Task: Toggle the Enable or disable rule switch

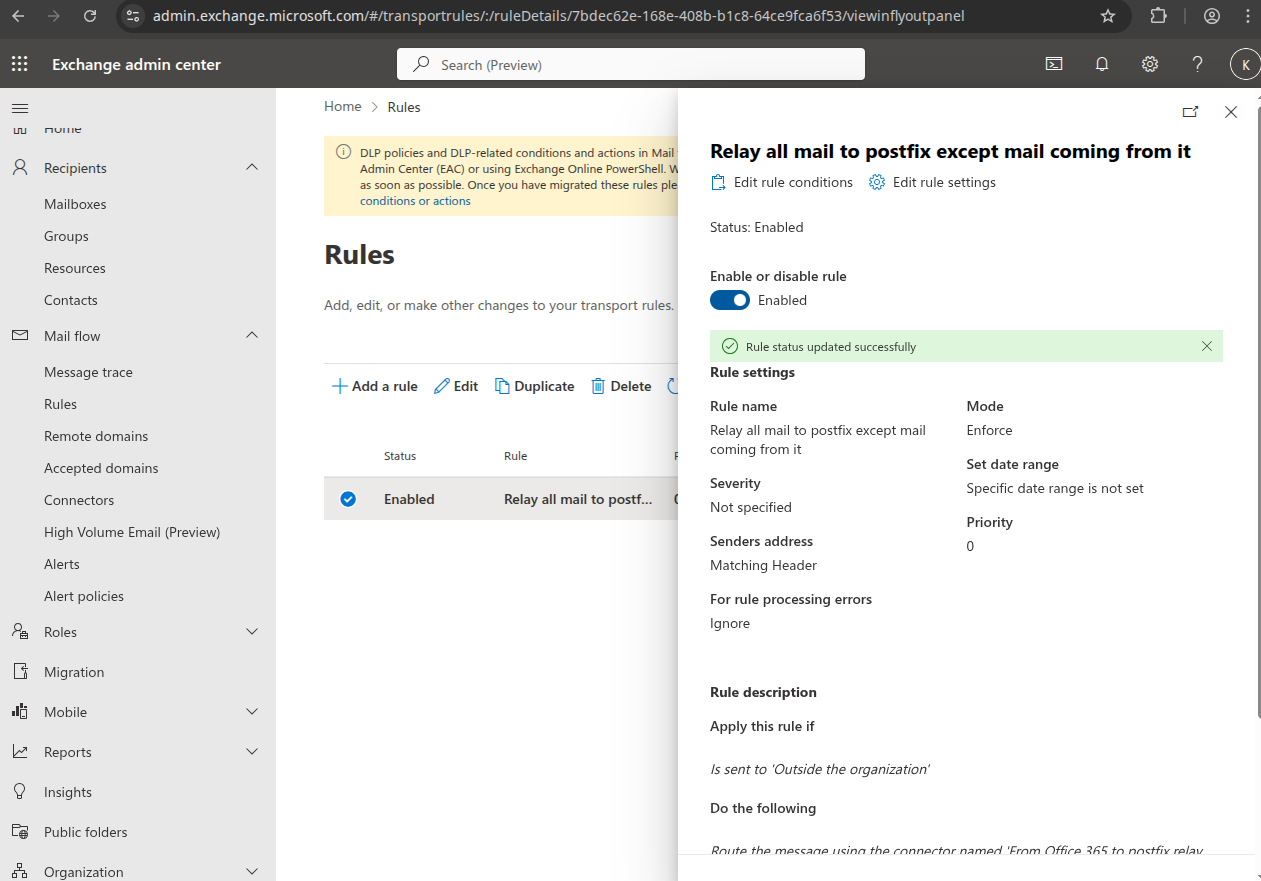Action: pos(730,300)
